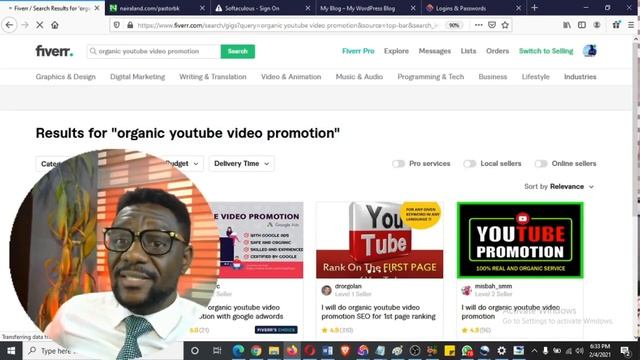Open Video & Animation category

click(291, 77)
